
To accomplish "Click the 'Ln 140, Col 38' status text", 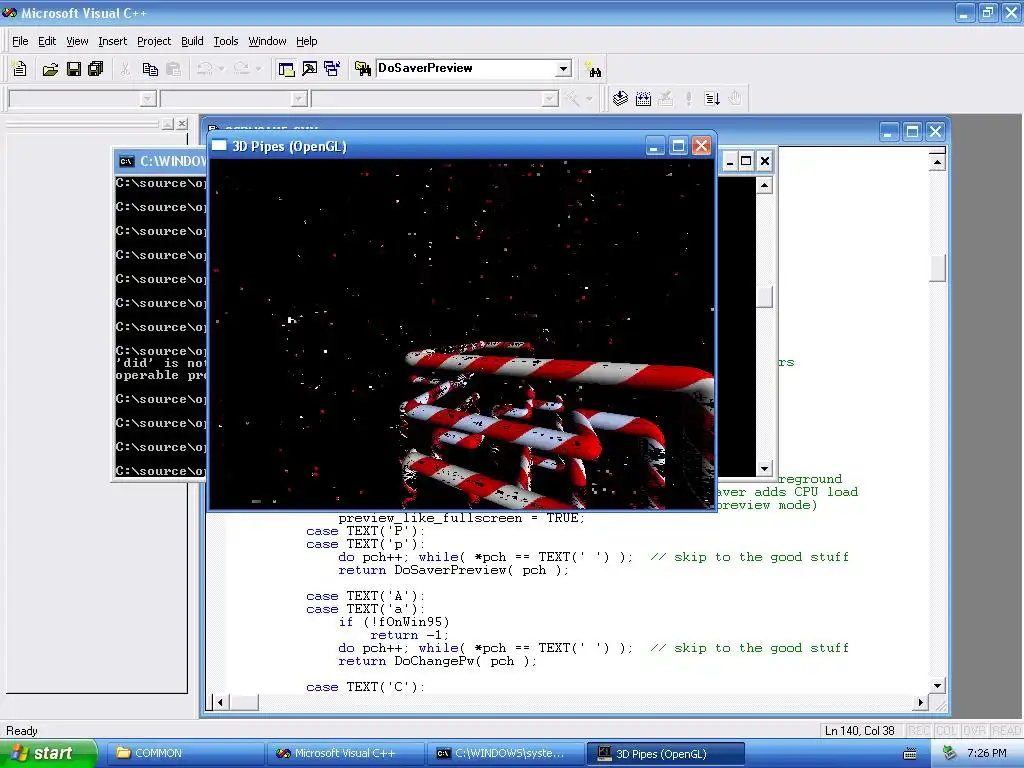I will pyautogui.click(x=859, y=731).
